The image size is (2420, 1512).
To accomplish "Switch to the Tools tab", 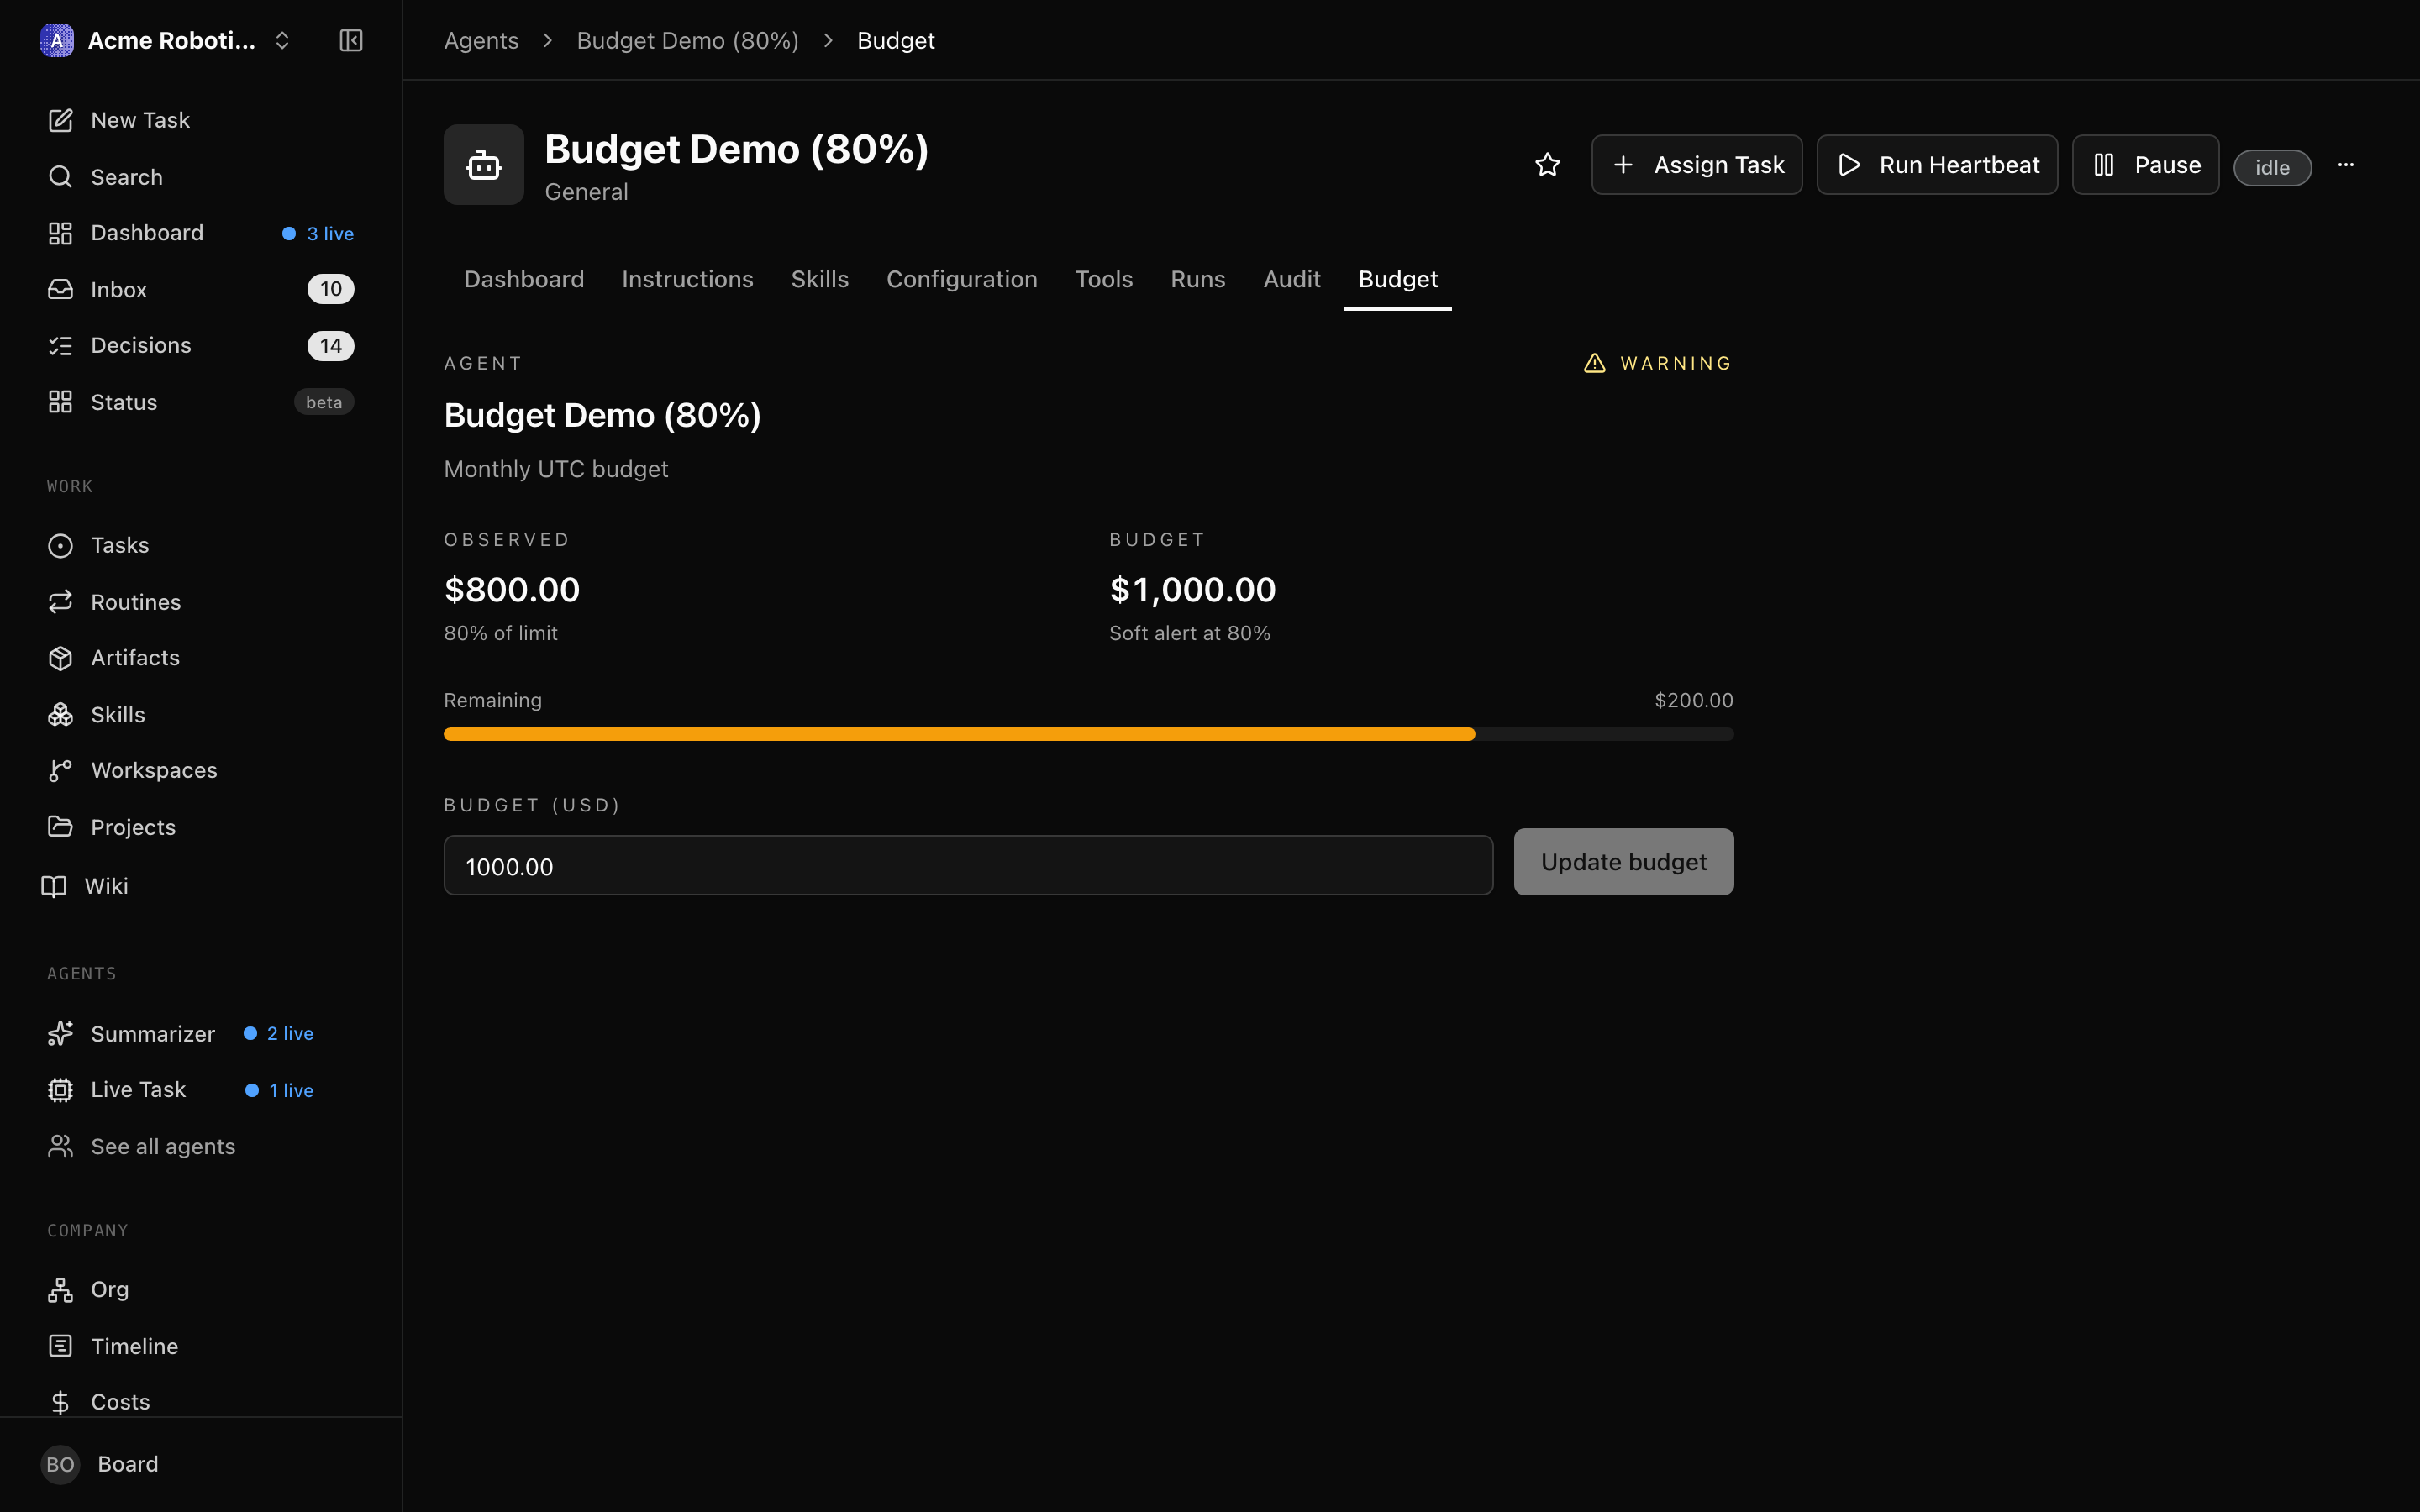I will [1103, 279].
